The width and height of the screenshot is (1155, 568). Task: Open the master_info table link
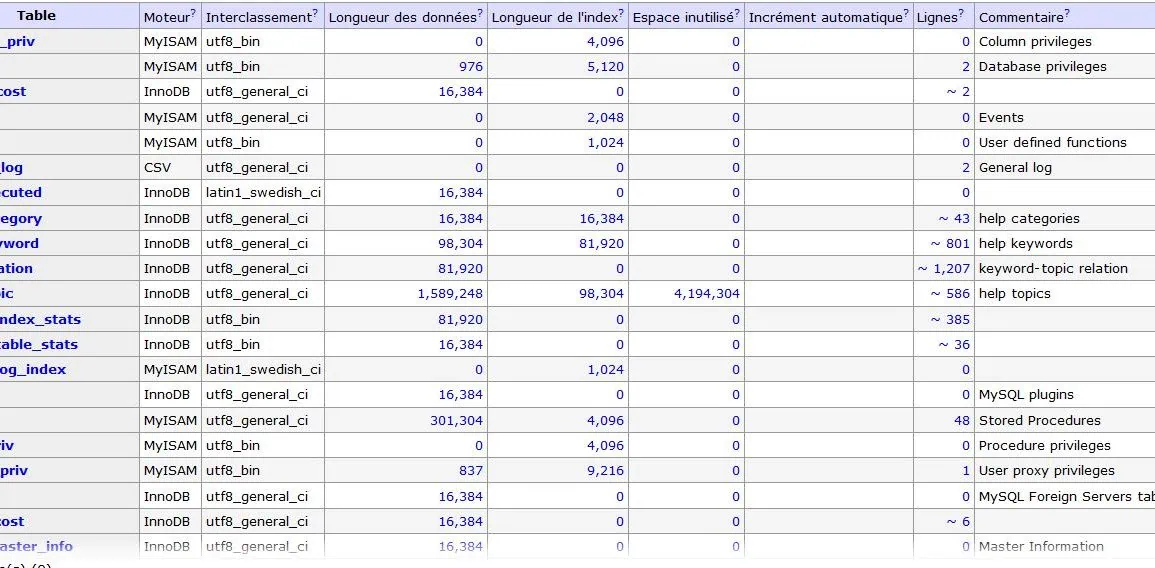pos(36,546)
